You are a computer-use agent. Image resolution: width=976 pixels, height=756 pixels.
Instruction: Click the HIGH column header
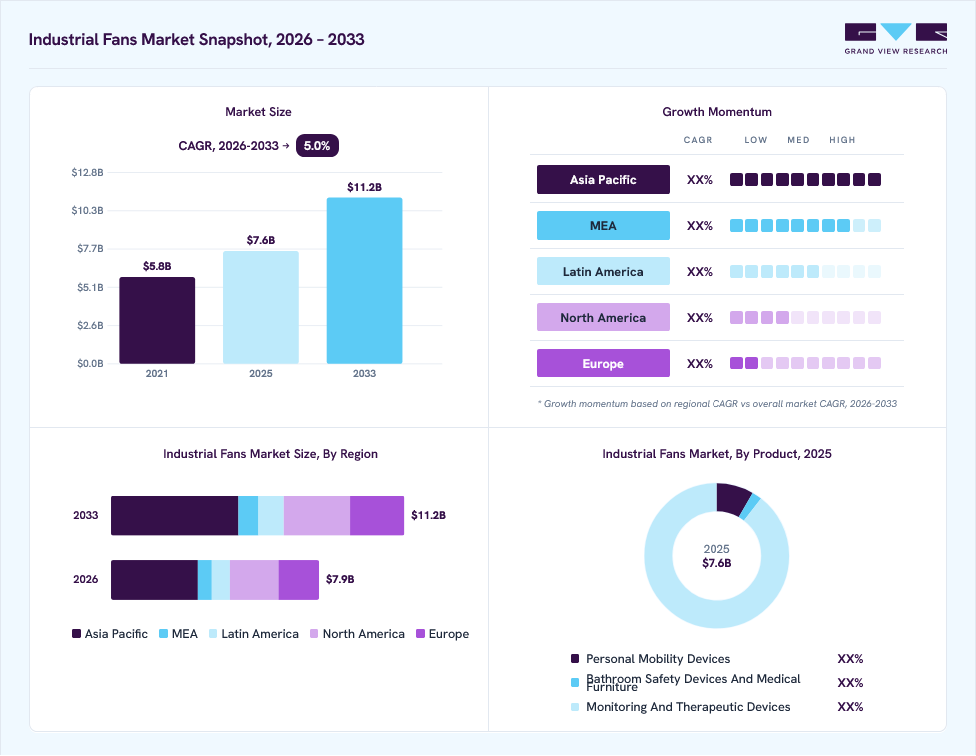[x=842, y=140]
